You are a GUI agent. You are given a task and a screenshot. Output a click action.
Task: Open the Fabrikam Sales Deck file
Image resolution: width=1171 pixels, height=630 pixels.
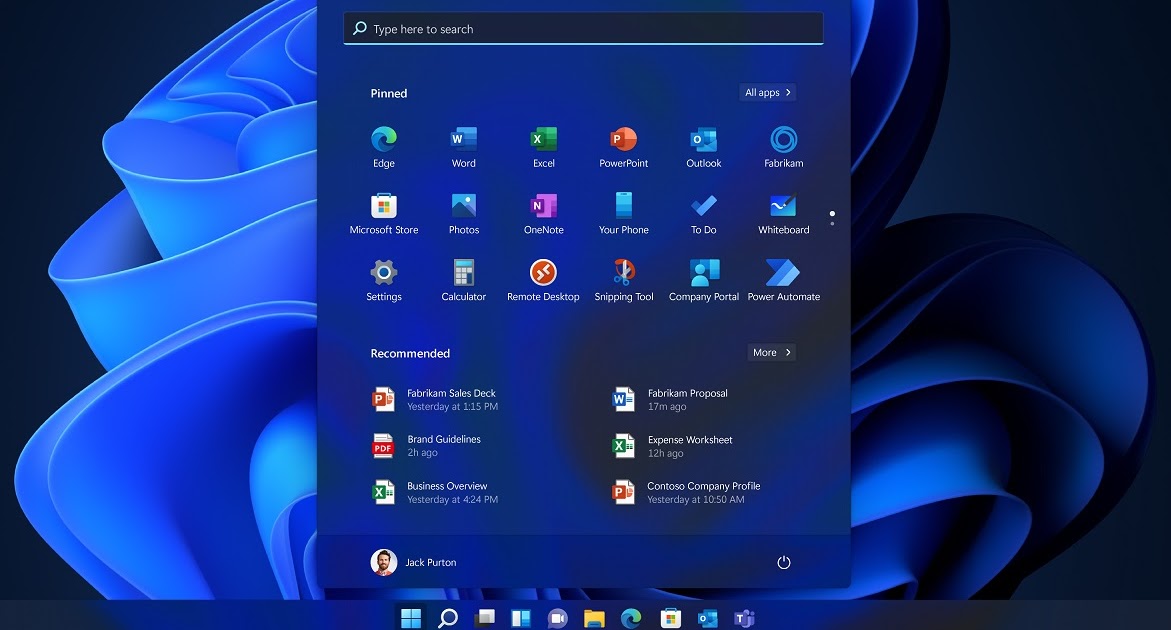[435, 399]
